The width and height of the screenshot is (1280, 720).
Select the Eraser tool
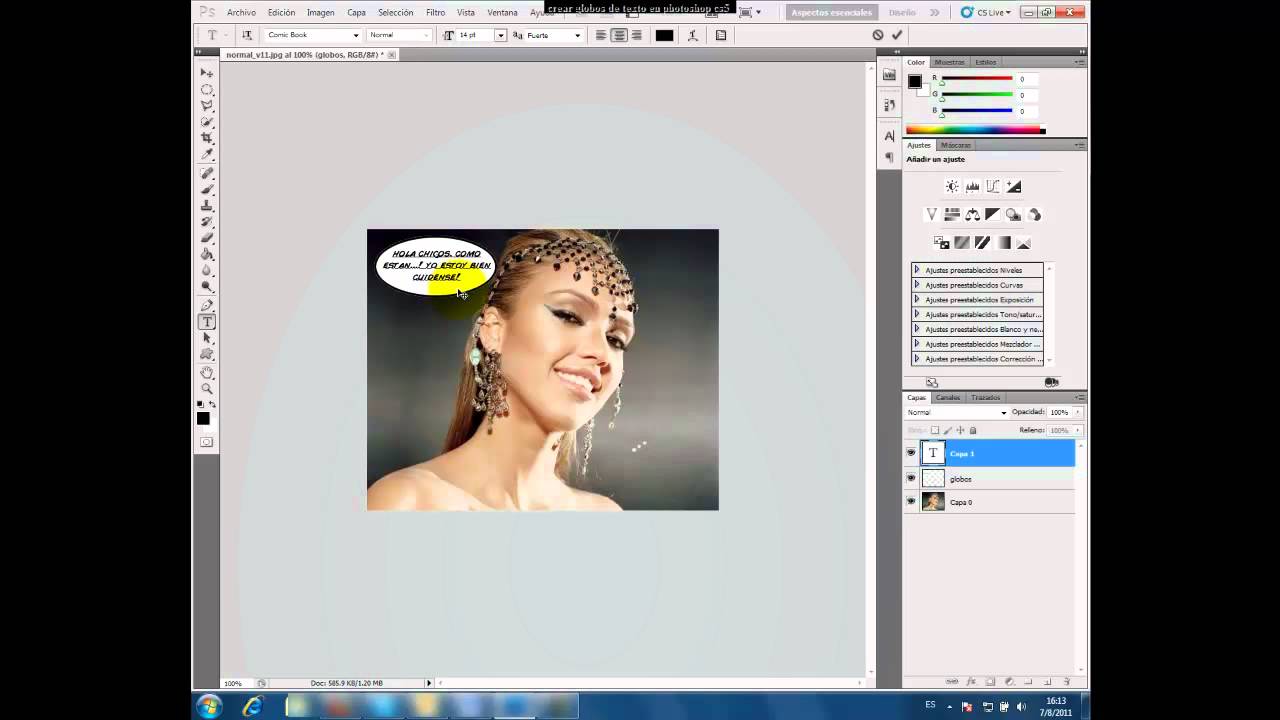pyautogui.click(x=207, y=237)
